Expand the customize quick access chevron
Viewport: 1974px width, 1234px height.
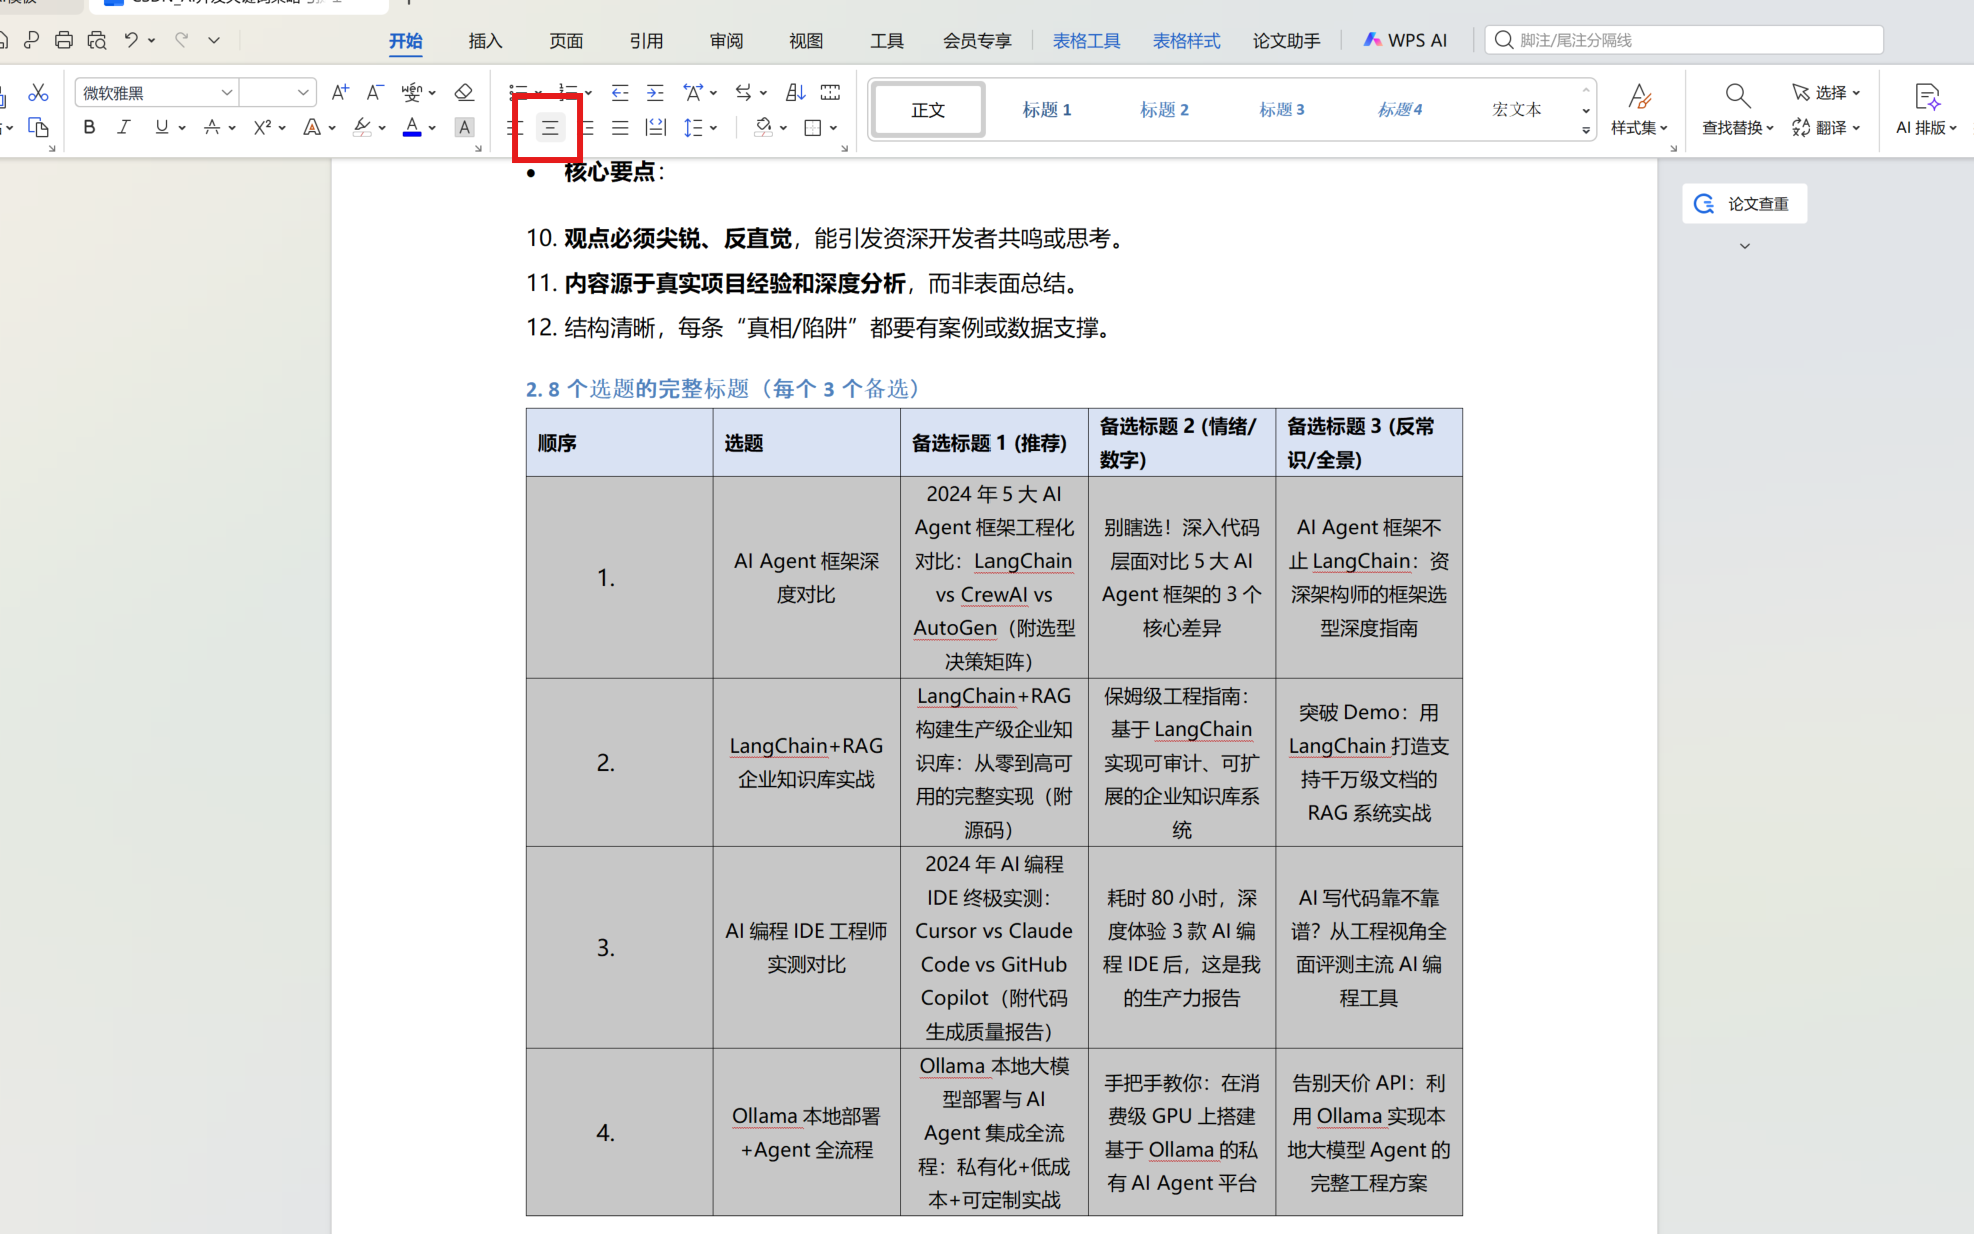click(x=214, y=40)
